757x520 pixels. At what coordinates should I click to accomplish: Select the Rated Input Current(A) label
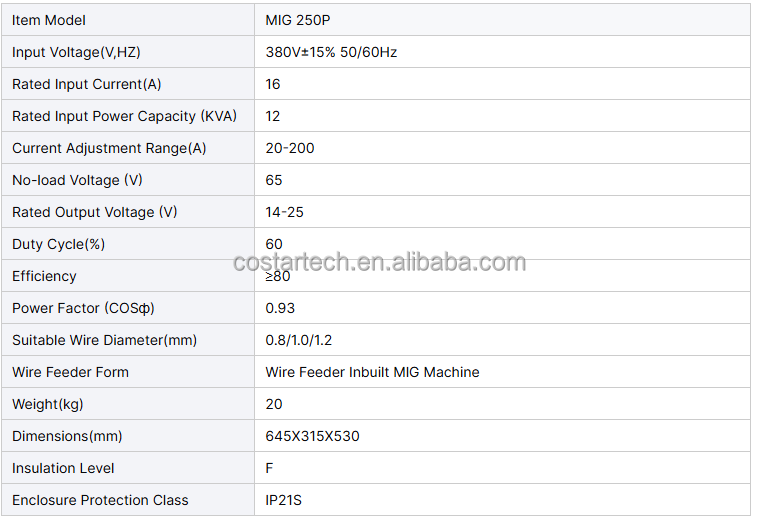pos(87,84)
